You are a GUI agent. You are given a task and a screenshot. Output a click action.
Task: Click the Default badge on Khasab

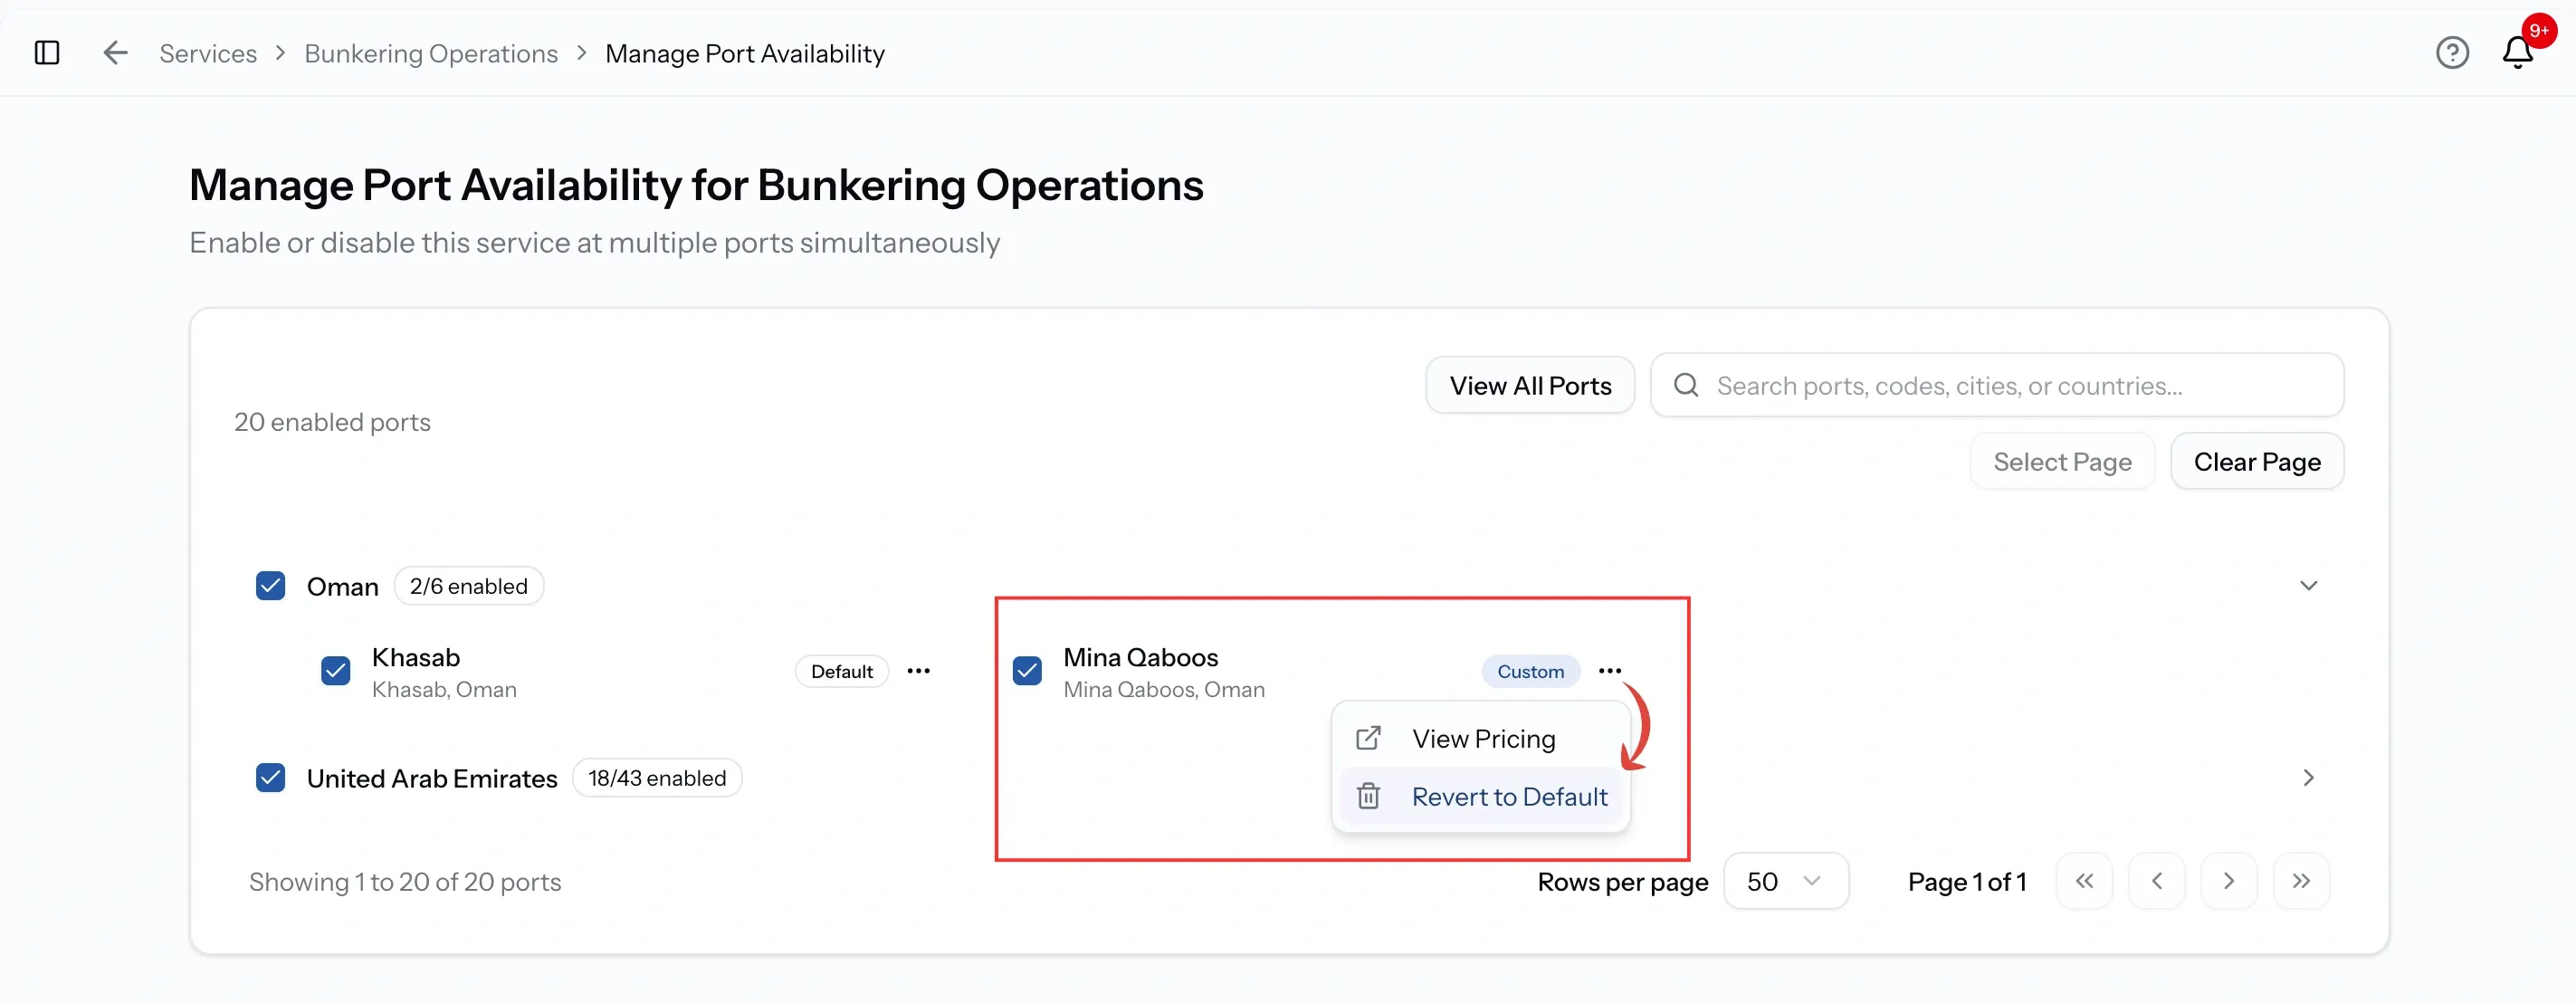click(x=841, y=671)
